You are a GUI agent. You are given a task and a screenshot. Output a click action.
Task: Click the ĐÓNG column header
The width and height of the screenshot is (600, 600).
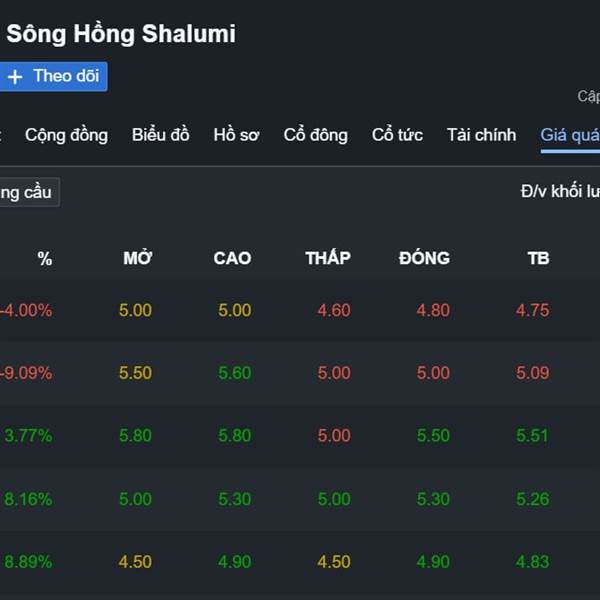click(x=424, y=258)
